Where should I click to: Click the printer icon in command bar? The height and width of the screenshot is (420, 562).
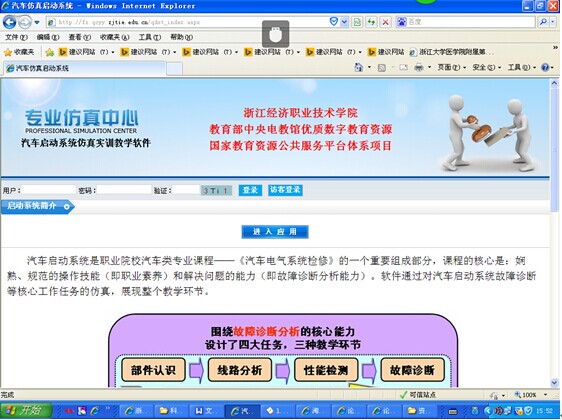click(x=418, y=67)
